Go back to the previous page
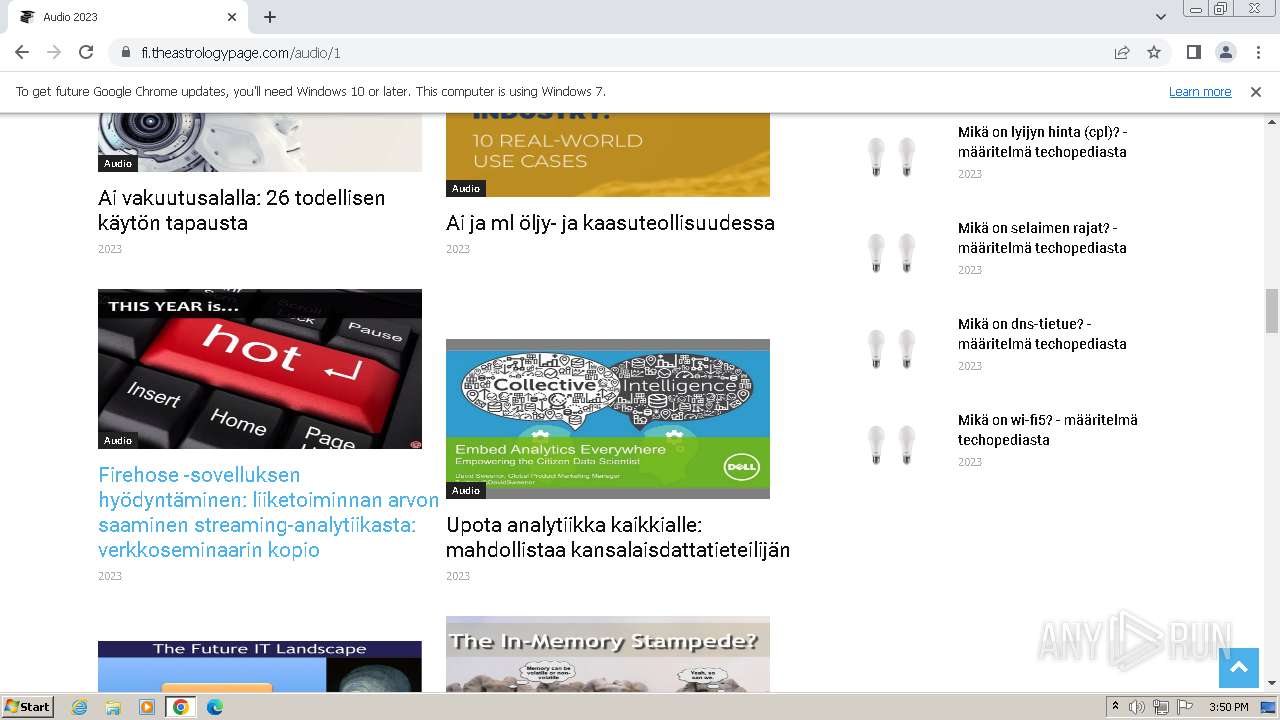This screenshot has height=720, width=1280. pyautogui.click(x=22, y=52)
